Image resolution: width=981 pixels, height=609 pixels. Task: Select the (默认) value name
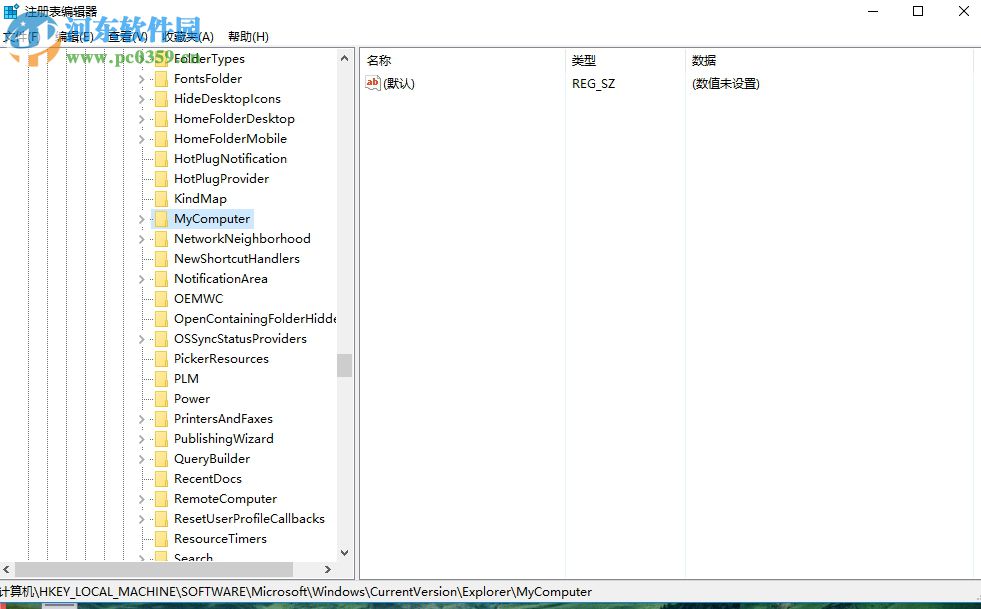[399, 83]
